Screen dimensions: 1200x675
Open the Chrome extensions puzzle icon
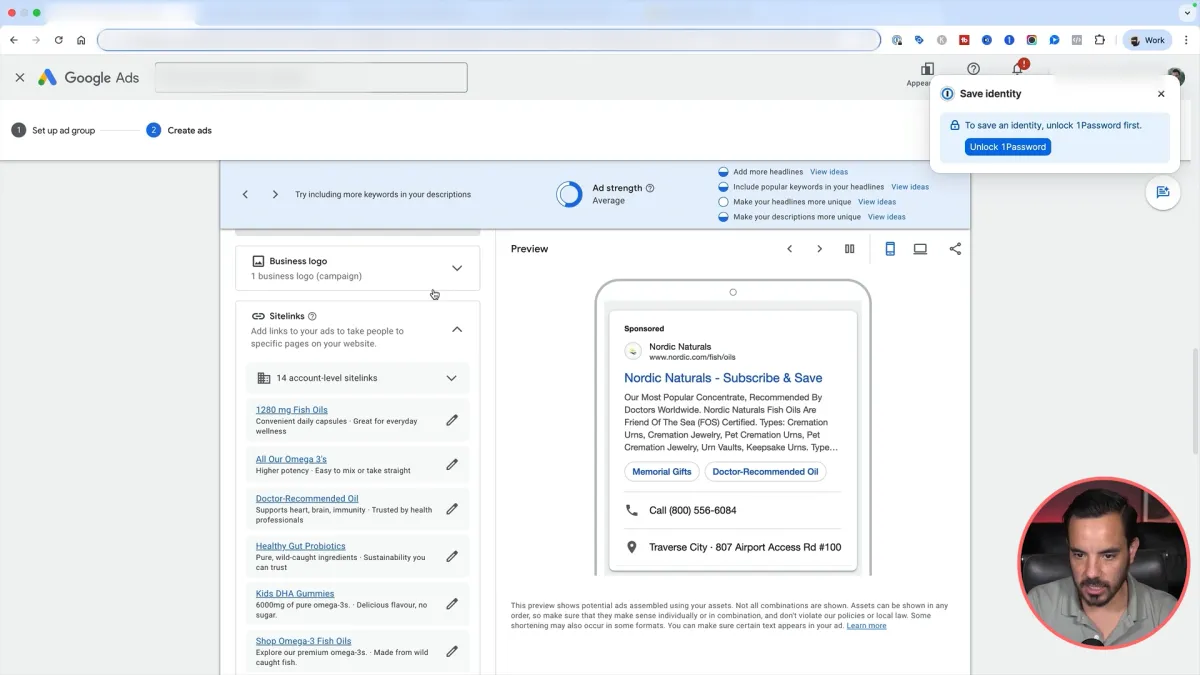[x=1100, y=40]
